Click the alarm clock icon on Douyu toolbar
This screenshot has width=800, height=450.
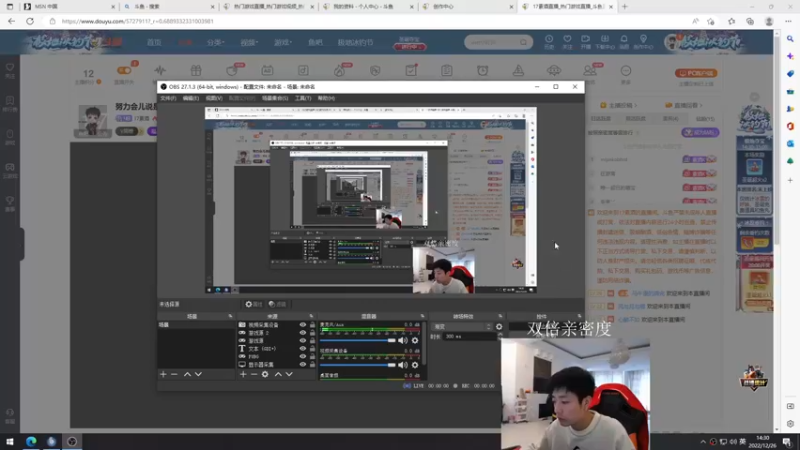pyautogui.click(x=483, y=70)
